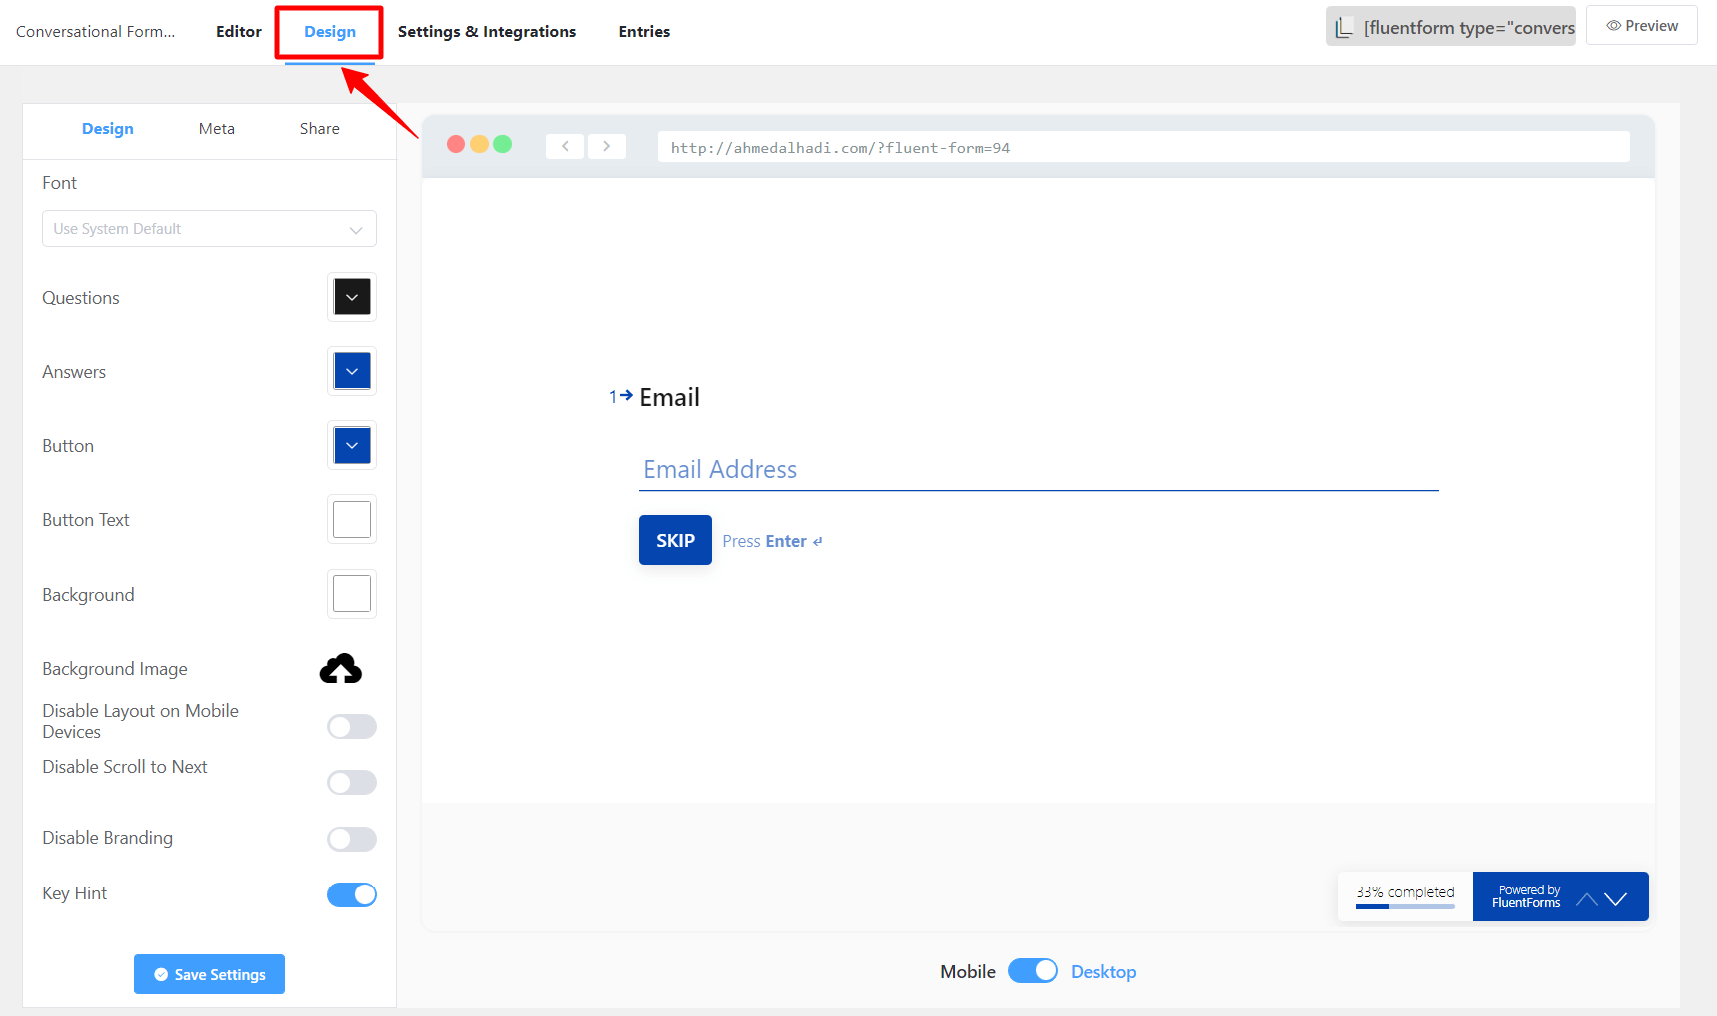Viewport: 1717px width, 1016px height.
Task: Turn off the Key Hint switch
Action: 352,895
